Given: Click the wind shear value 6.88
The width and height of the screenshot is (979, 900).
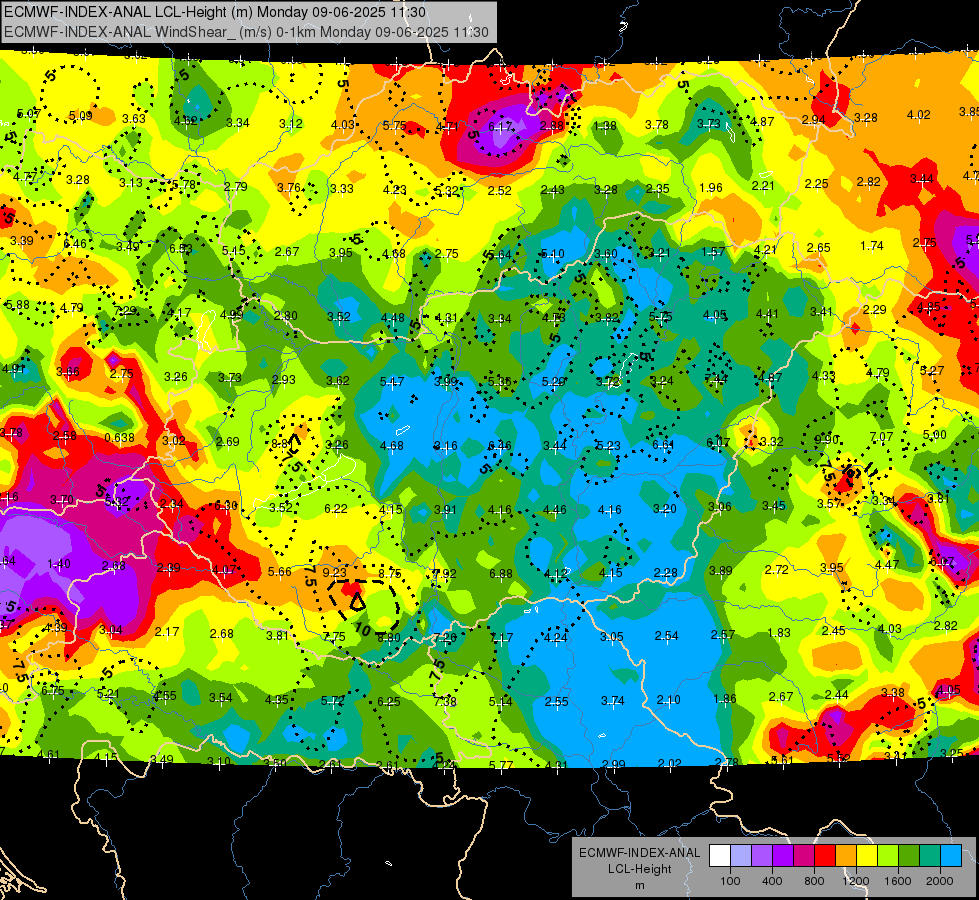Looking at the screenshot, I should [501, 573].
